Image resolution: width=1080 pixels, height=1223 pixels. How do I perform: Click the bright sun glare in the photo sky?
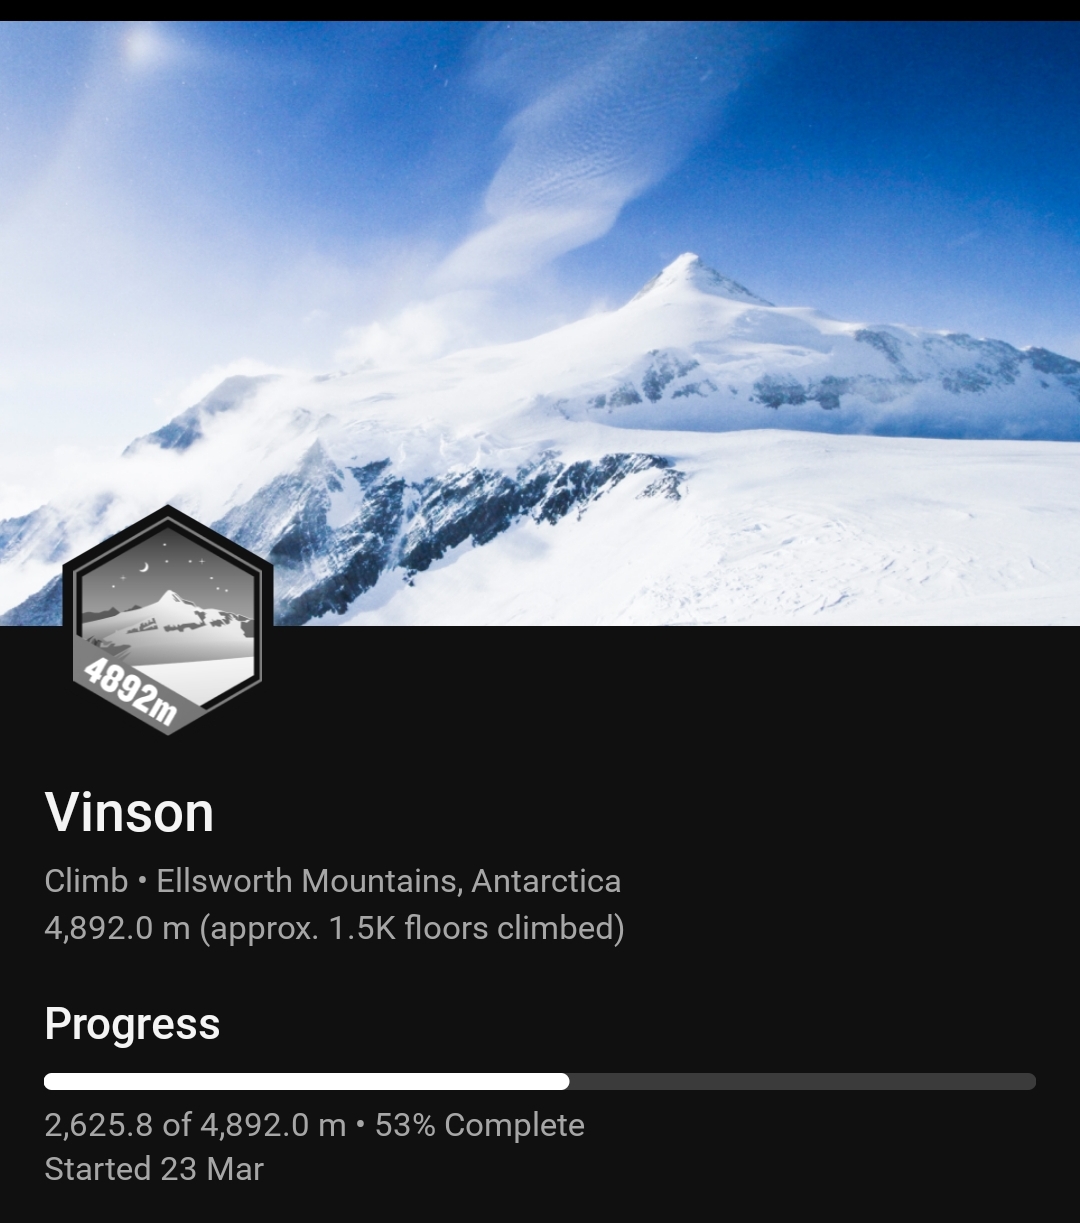coord(142,44)
